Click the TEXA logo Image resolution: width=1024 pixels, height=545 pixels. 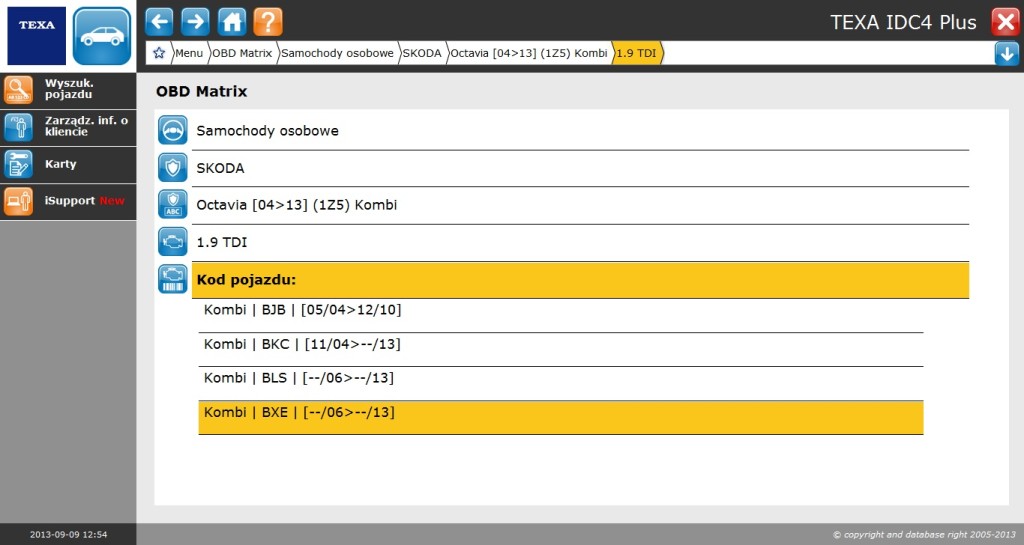pyautogui.click(x=37, y=36)
